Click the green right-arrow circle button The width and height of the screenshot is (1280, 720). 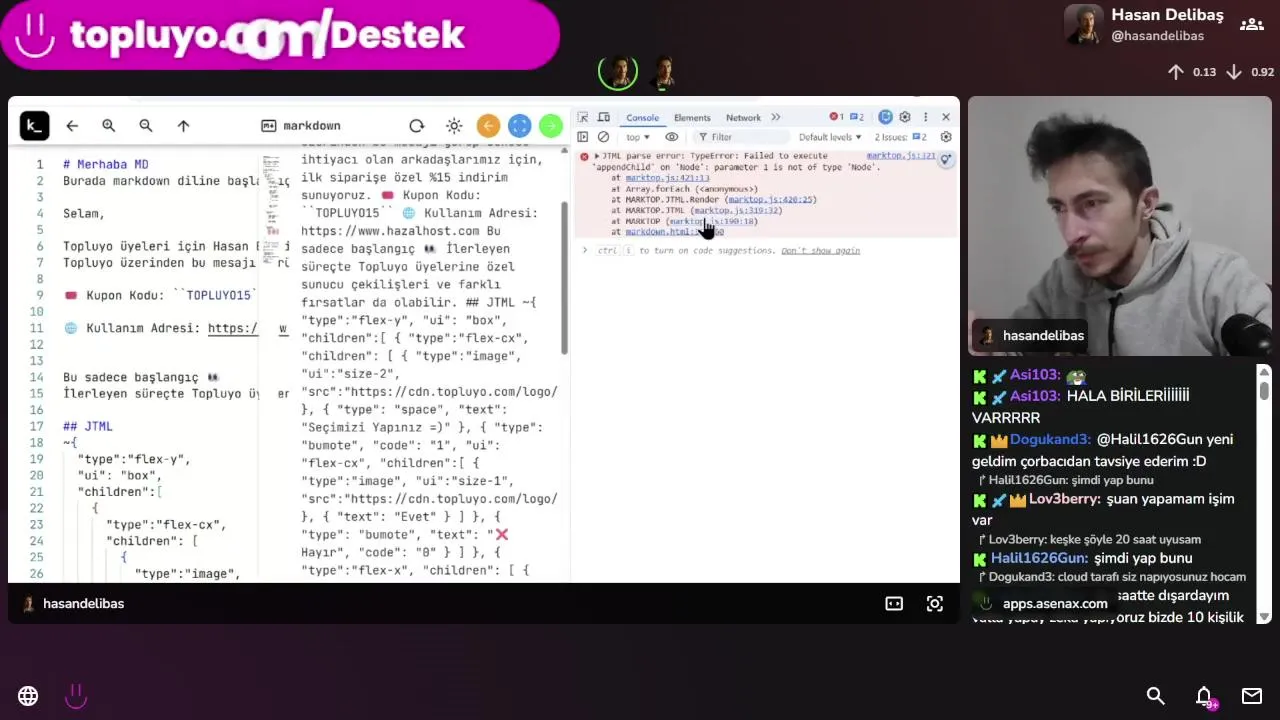pos(550,126)
